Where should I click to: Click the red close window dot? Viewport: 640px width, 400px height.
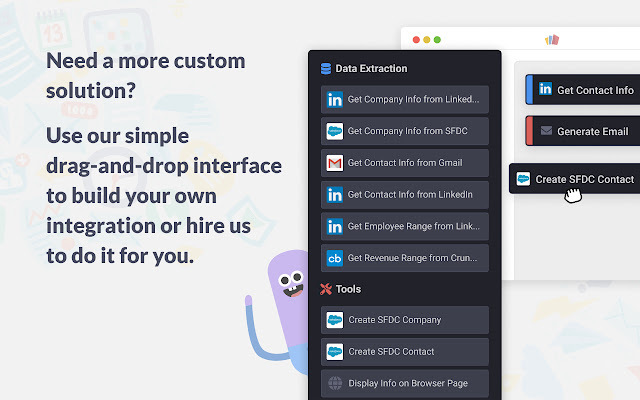(x=416, y=40)
